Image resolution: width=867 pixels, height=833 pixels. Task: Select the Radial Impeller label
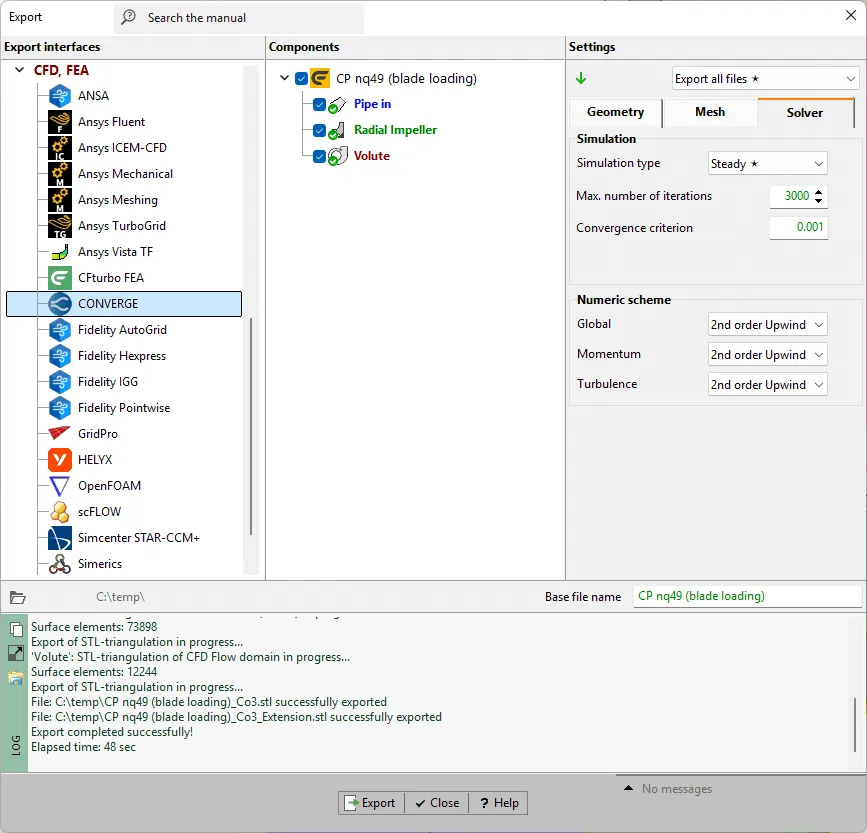click(x=395, y=130)
